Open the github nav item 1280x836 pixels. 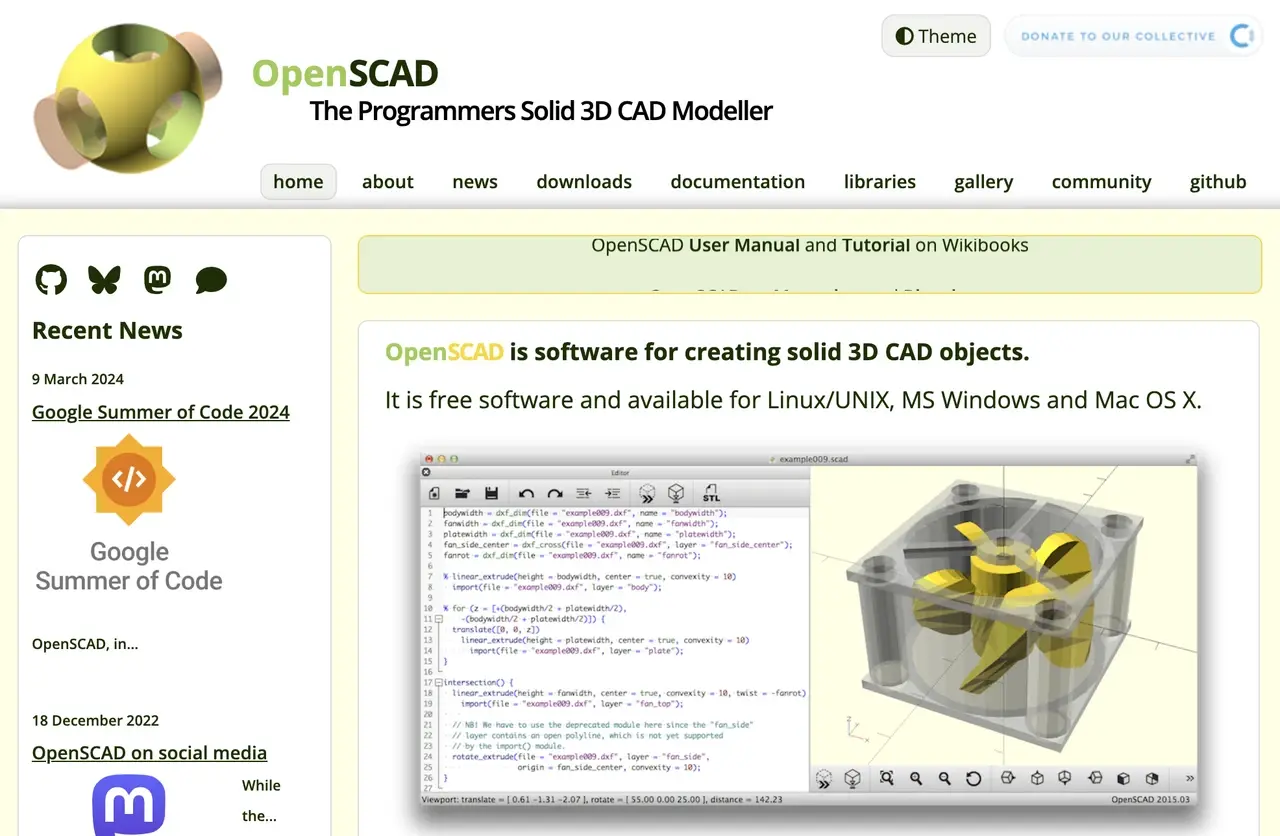[x=1218, y=182]
